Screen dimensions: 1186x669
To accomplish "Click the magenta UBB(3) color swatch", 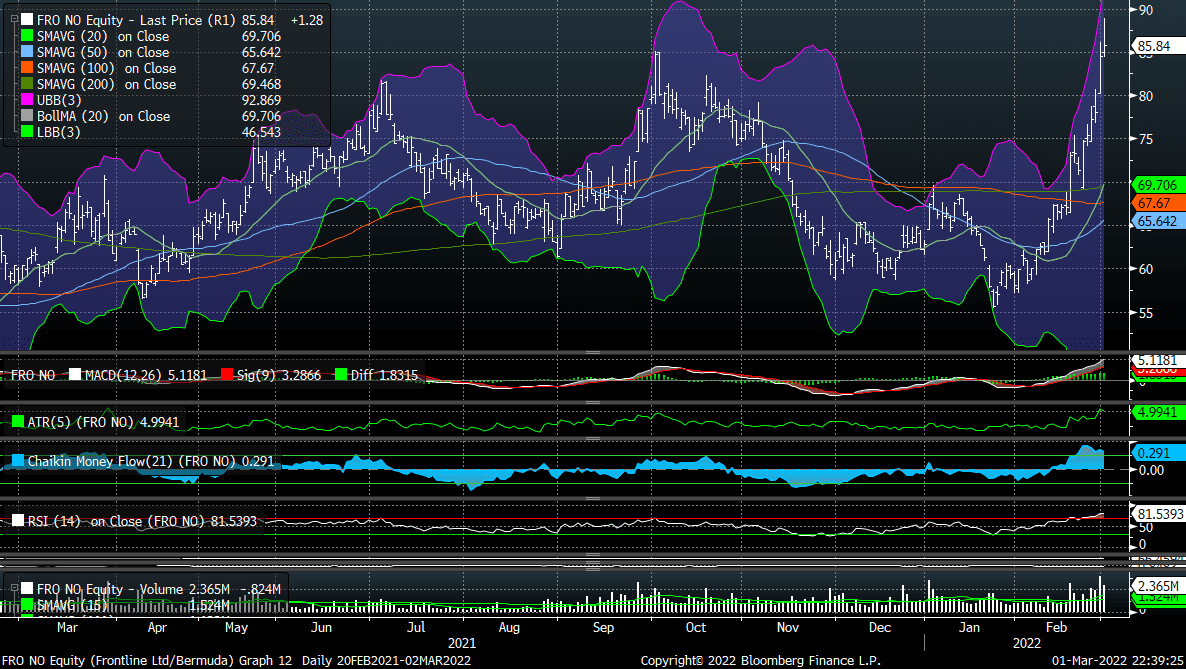I will click(26, 100).
